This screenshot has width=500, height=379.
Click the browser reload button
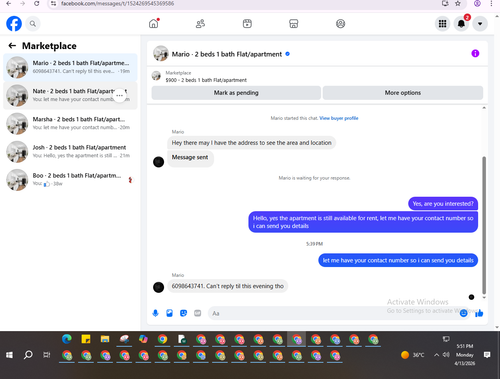[x=37, y=4]
